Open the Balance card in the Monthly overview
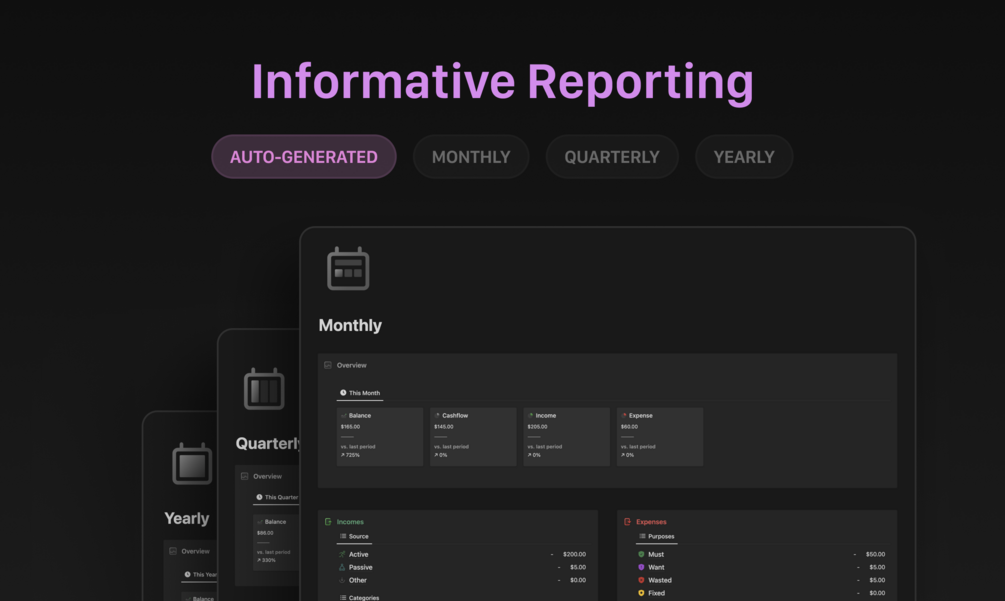Image resolution: width=1005 pixels, height=601 pixels. click(379, 436)
